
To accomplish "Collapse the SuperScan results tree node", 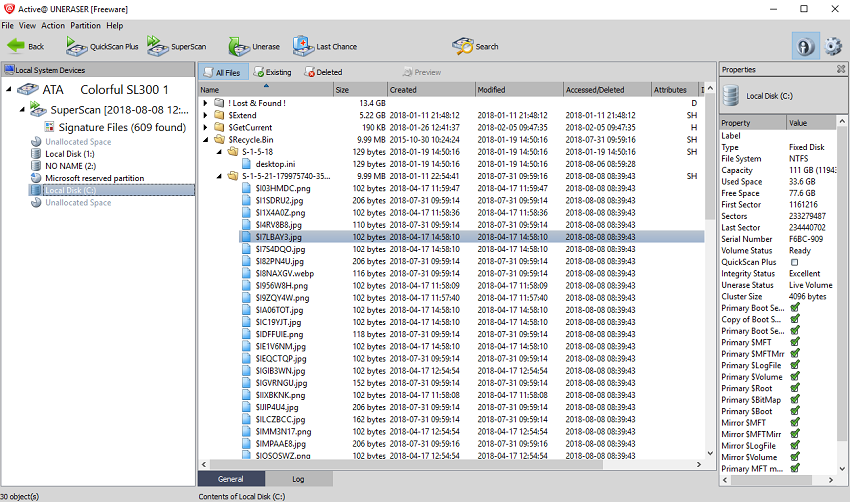I will (22, 110).
